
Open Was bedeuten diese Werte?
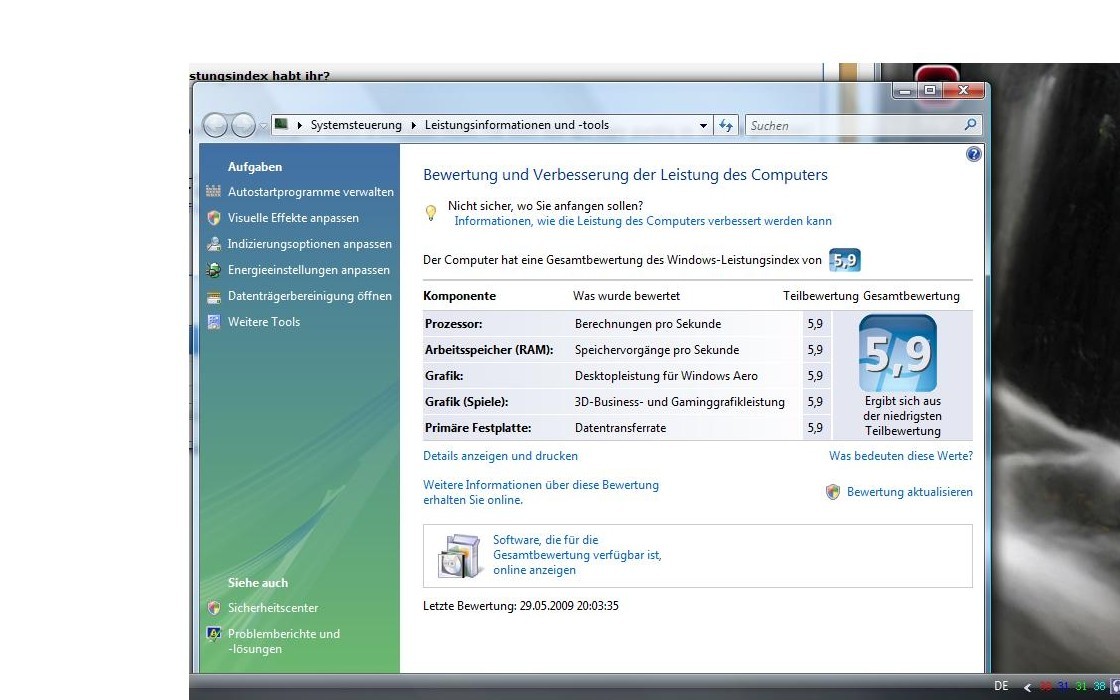(x=901, y=456)
